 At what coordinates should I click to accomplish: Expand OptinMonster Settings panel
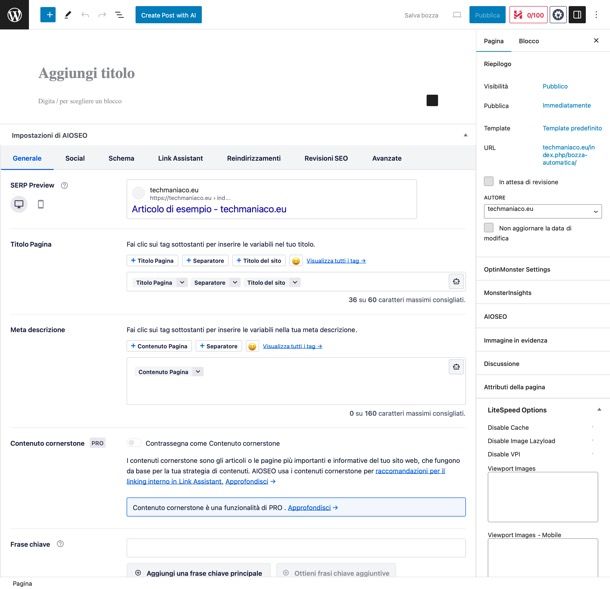543,269
